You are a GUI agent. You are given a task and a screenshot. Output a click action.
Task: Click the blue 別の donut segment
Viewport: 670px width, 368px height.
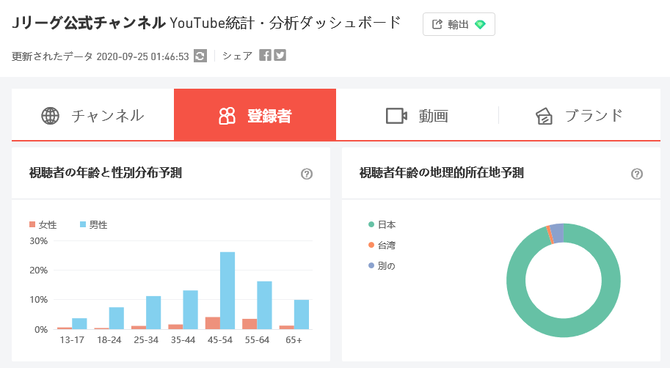coord(557,233)
